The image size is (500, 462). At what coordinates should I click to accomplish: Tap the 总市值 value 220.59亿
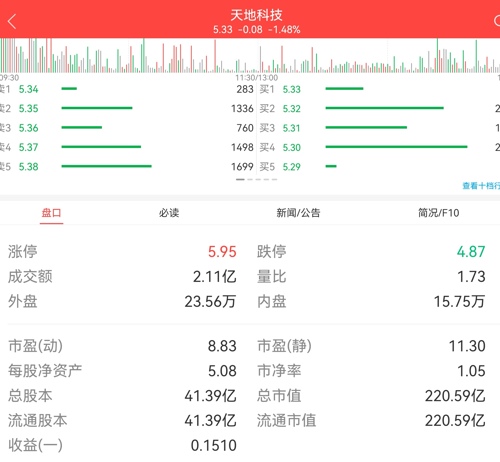(455, 396)
